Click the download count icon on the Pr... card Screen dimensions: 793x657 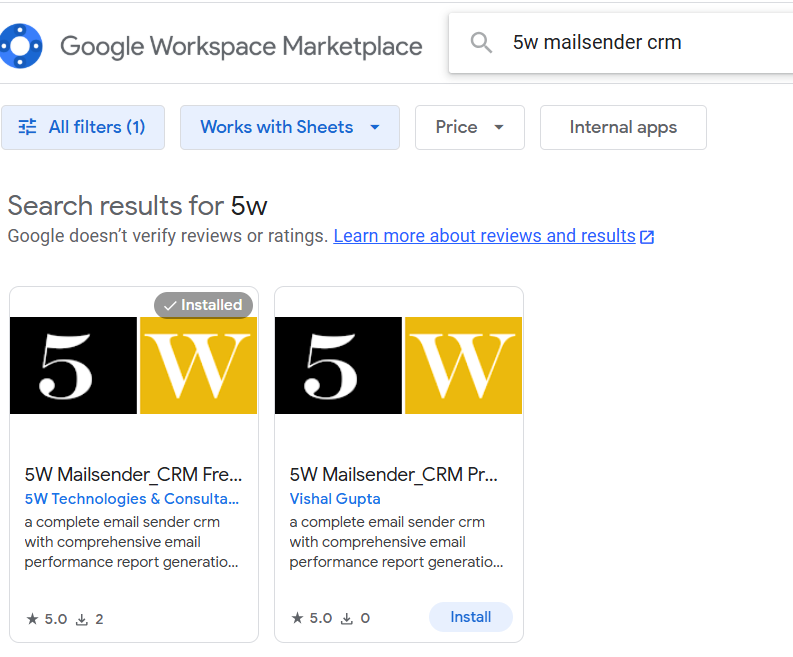coord(346,618)
